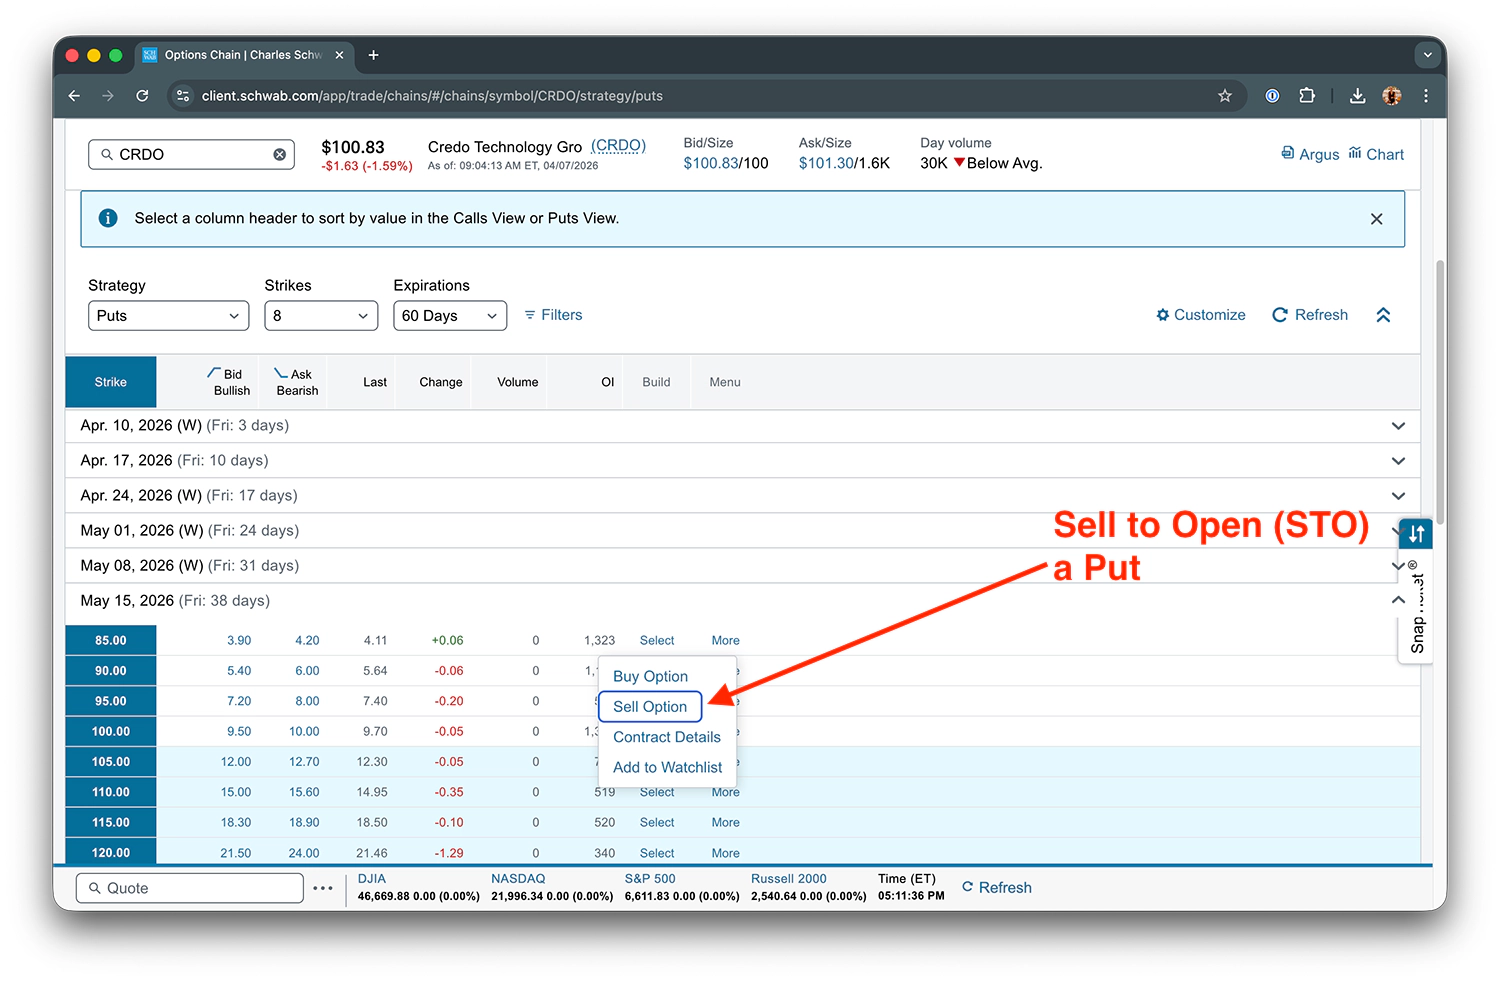
Task: Click the bottom Quote search field
Action: point(190,888)
